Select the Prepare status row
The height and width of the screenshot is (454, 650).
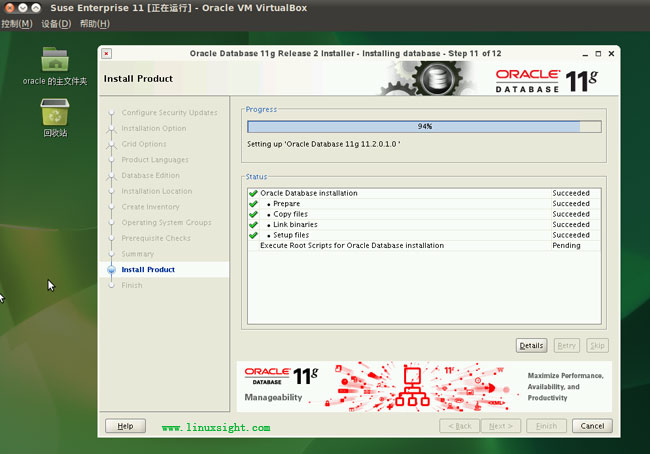(x=424, y=204)
